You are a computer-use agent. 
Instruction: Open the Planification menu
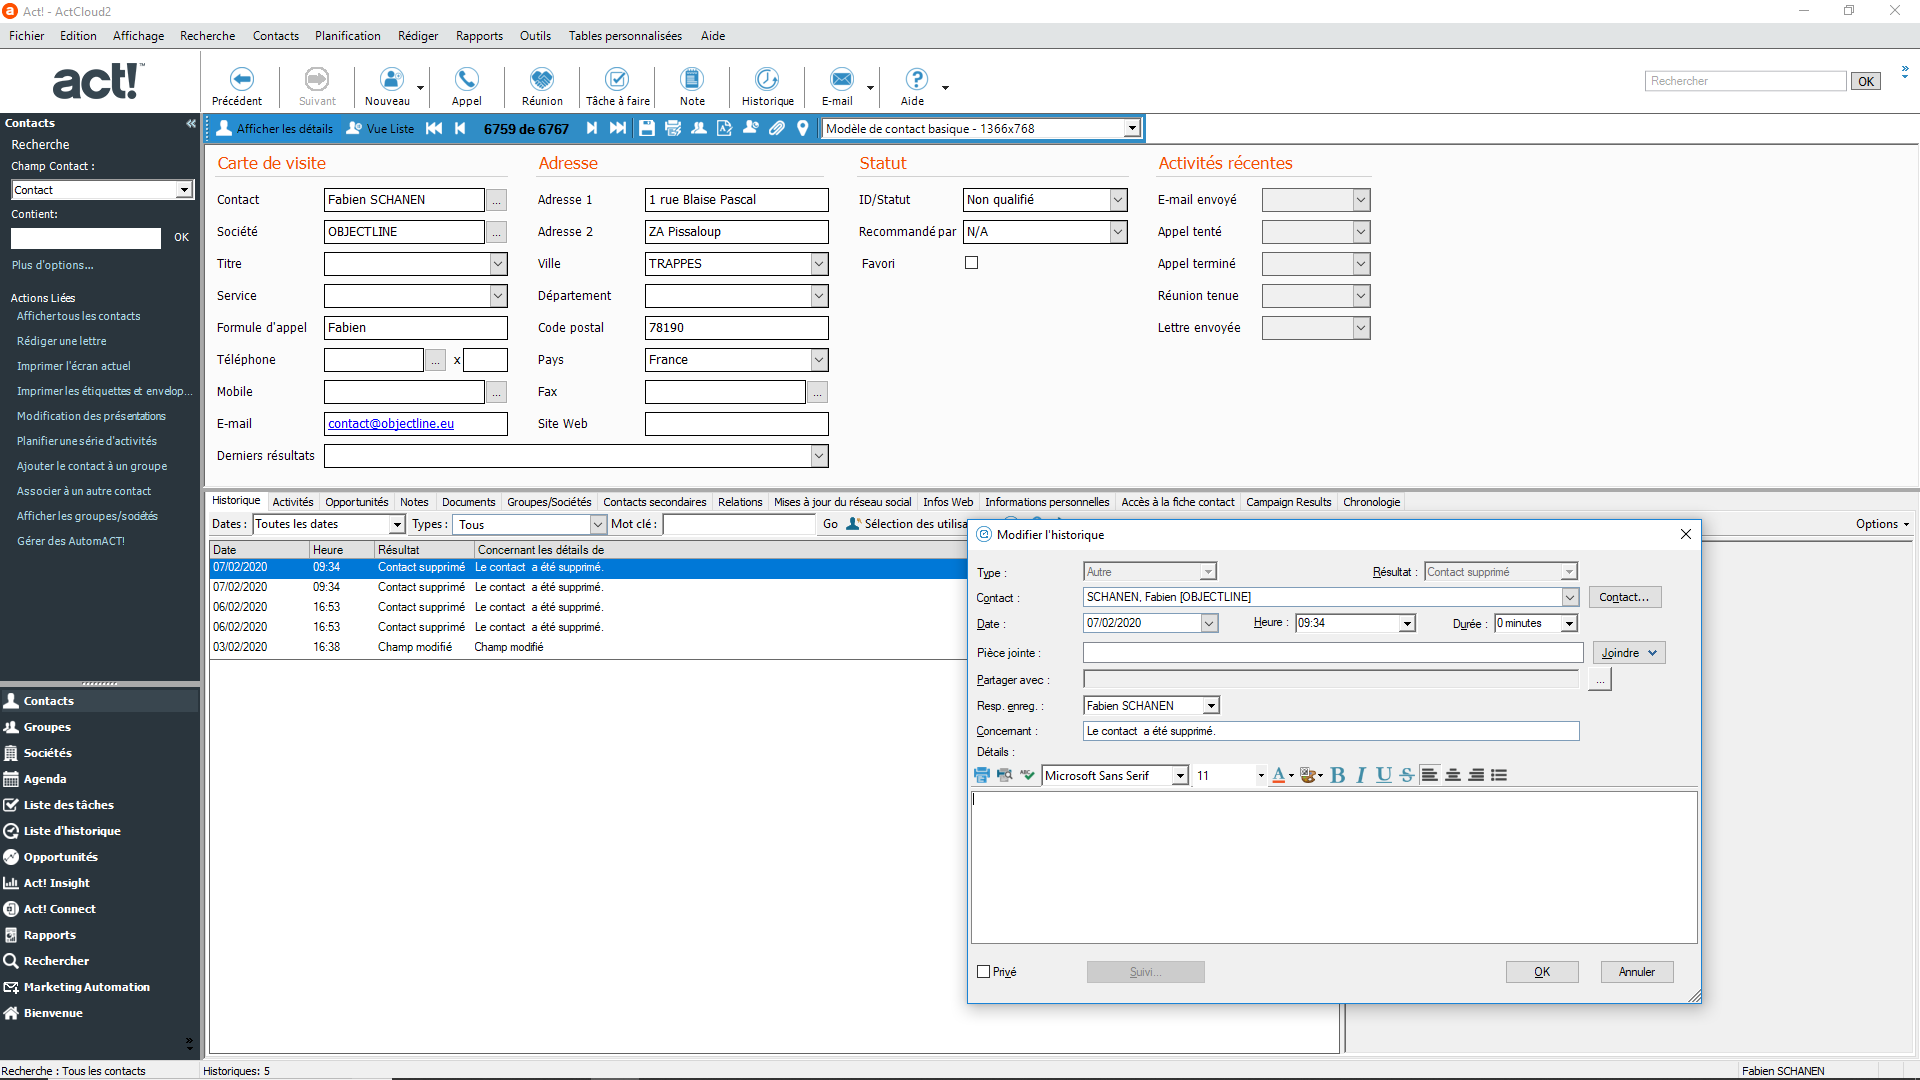pos(347,36)
